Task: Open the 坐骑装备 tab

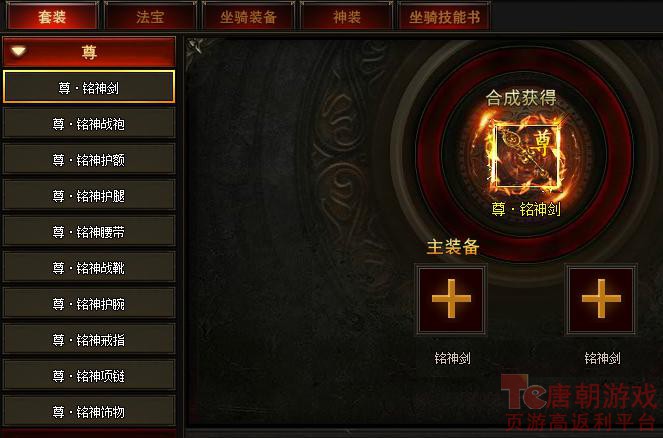Action: pyautogui.click(x=248, y=16)
